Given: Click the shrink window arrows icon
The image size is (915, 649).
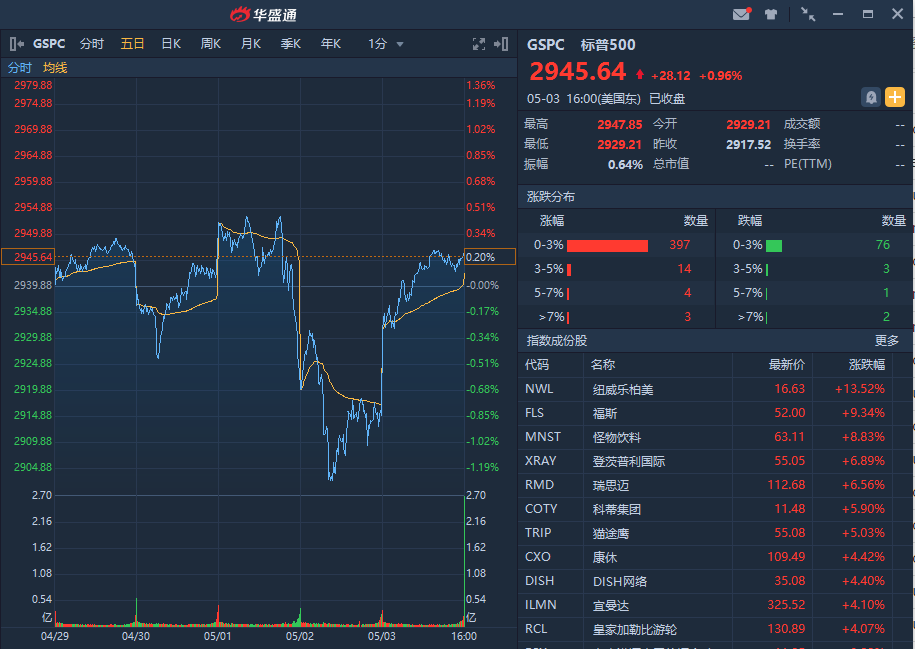Looking at the screenshot, I should click(808, 15).
